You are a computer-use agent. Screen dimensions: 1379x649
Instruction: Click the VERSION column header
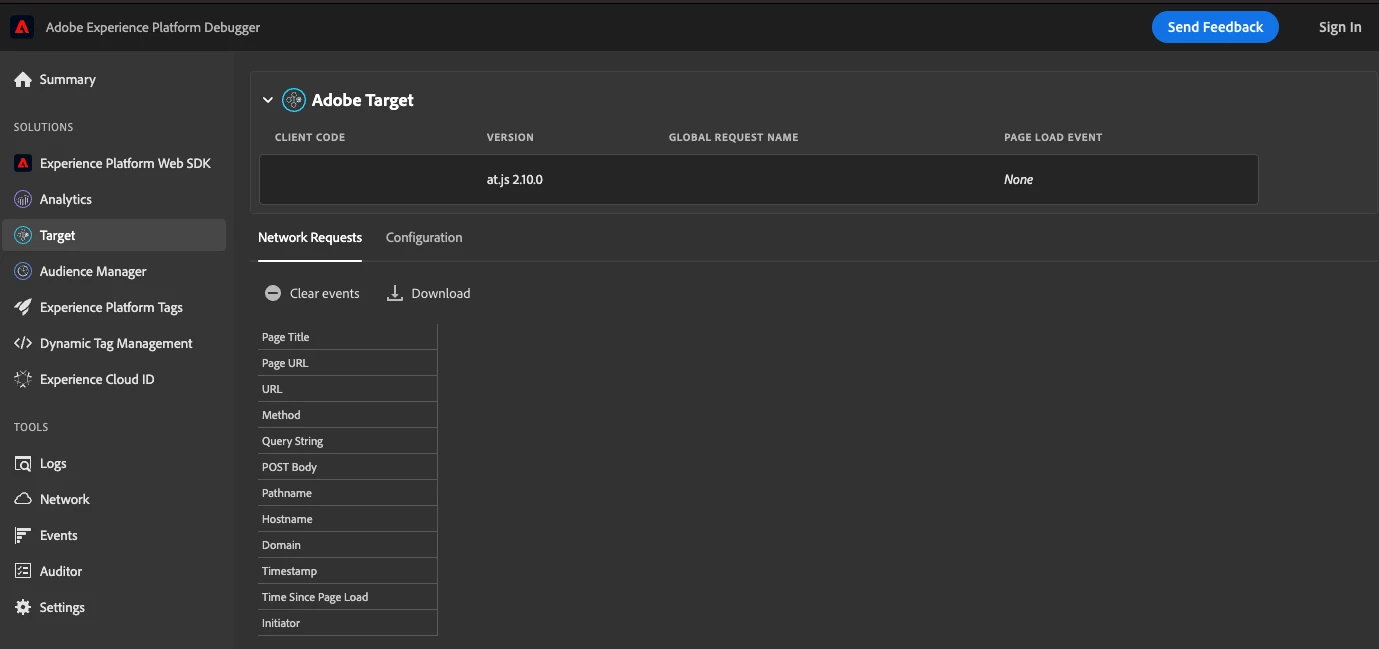510,137
